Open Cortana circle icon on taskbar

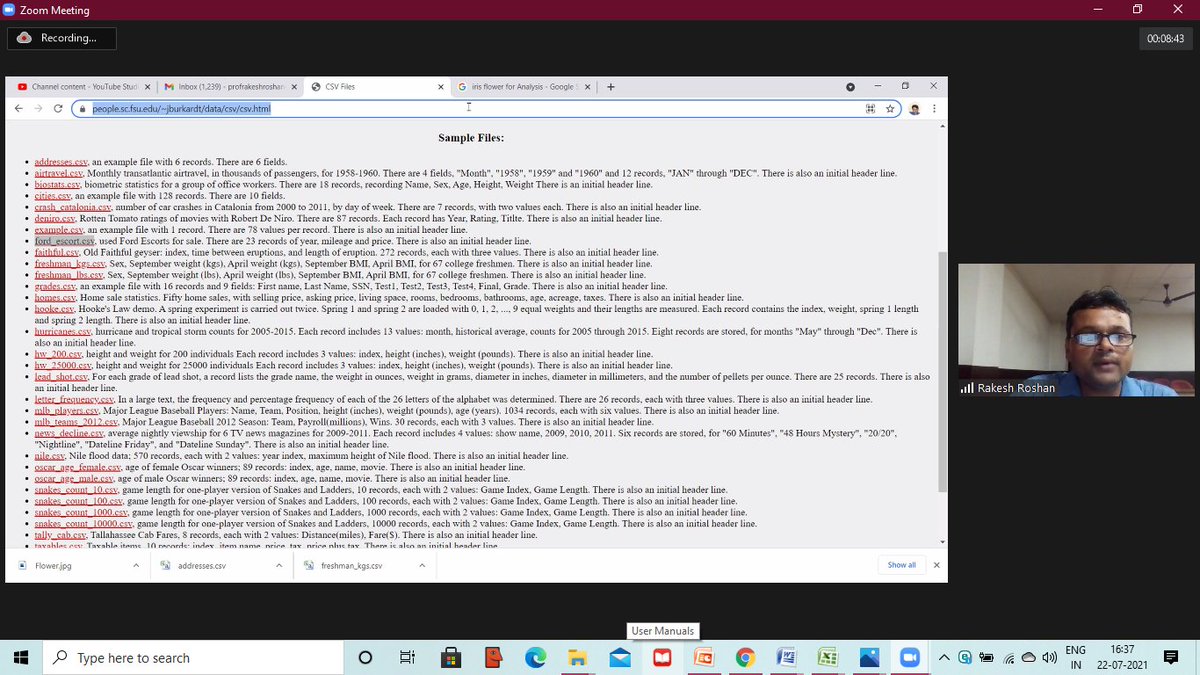pyautogui.click(x=365, y=657)
